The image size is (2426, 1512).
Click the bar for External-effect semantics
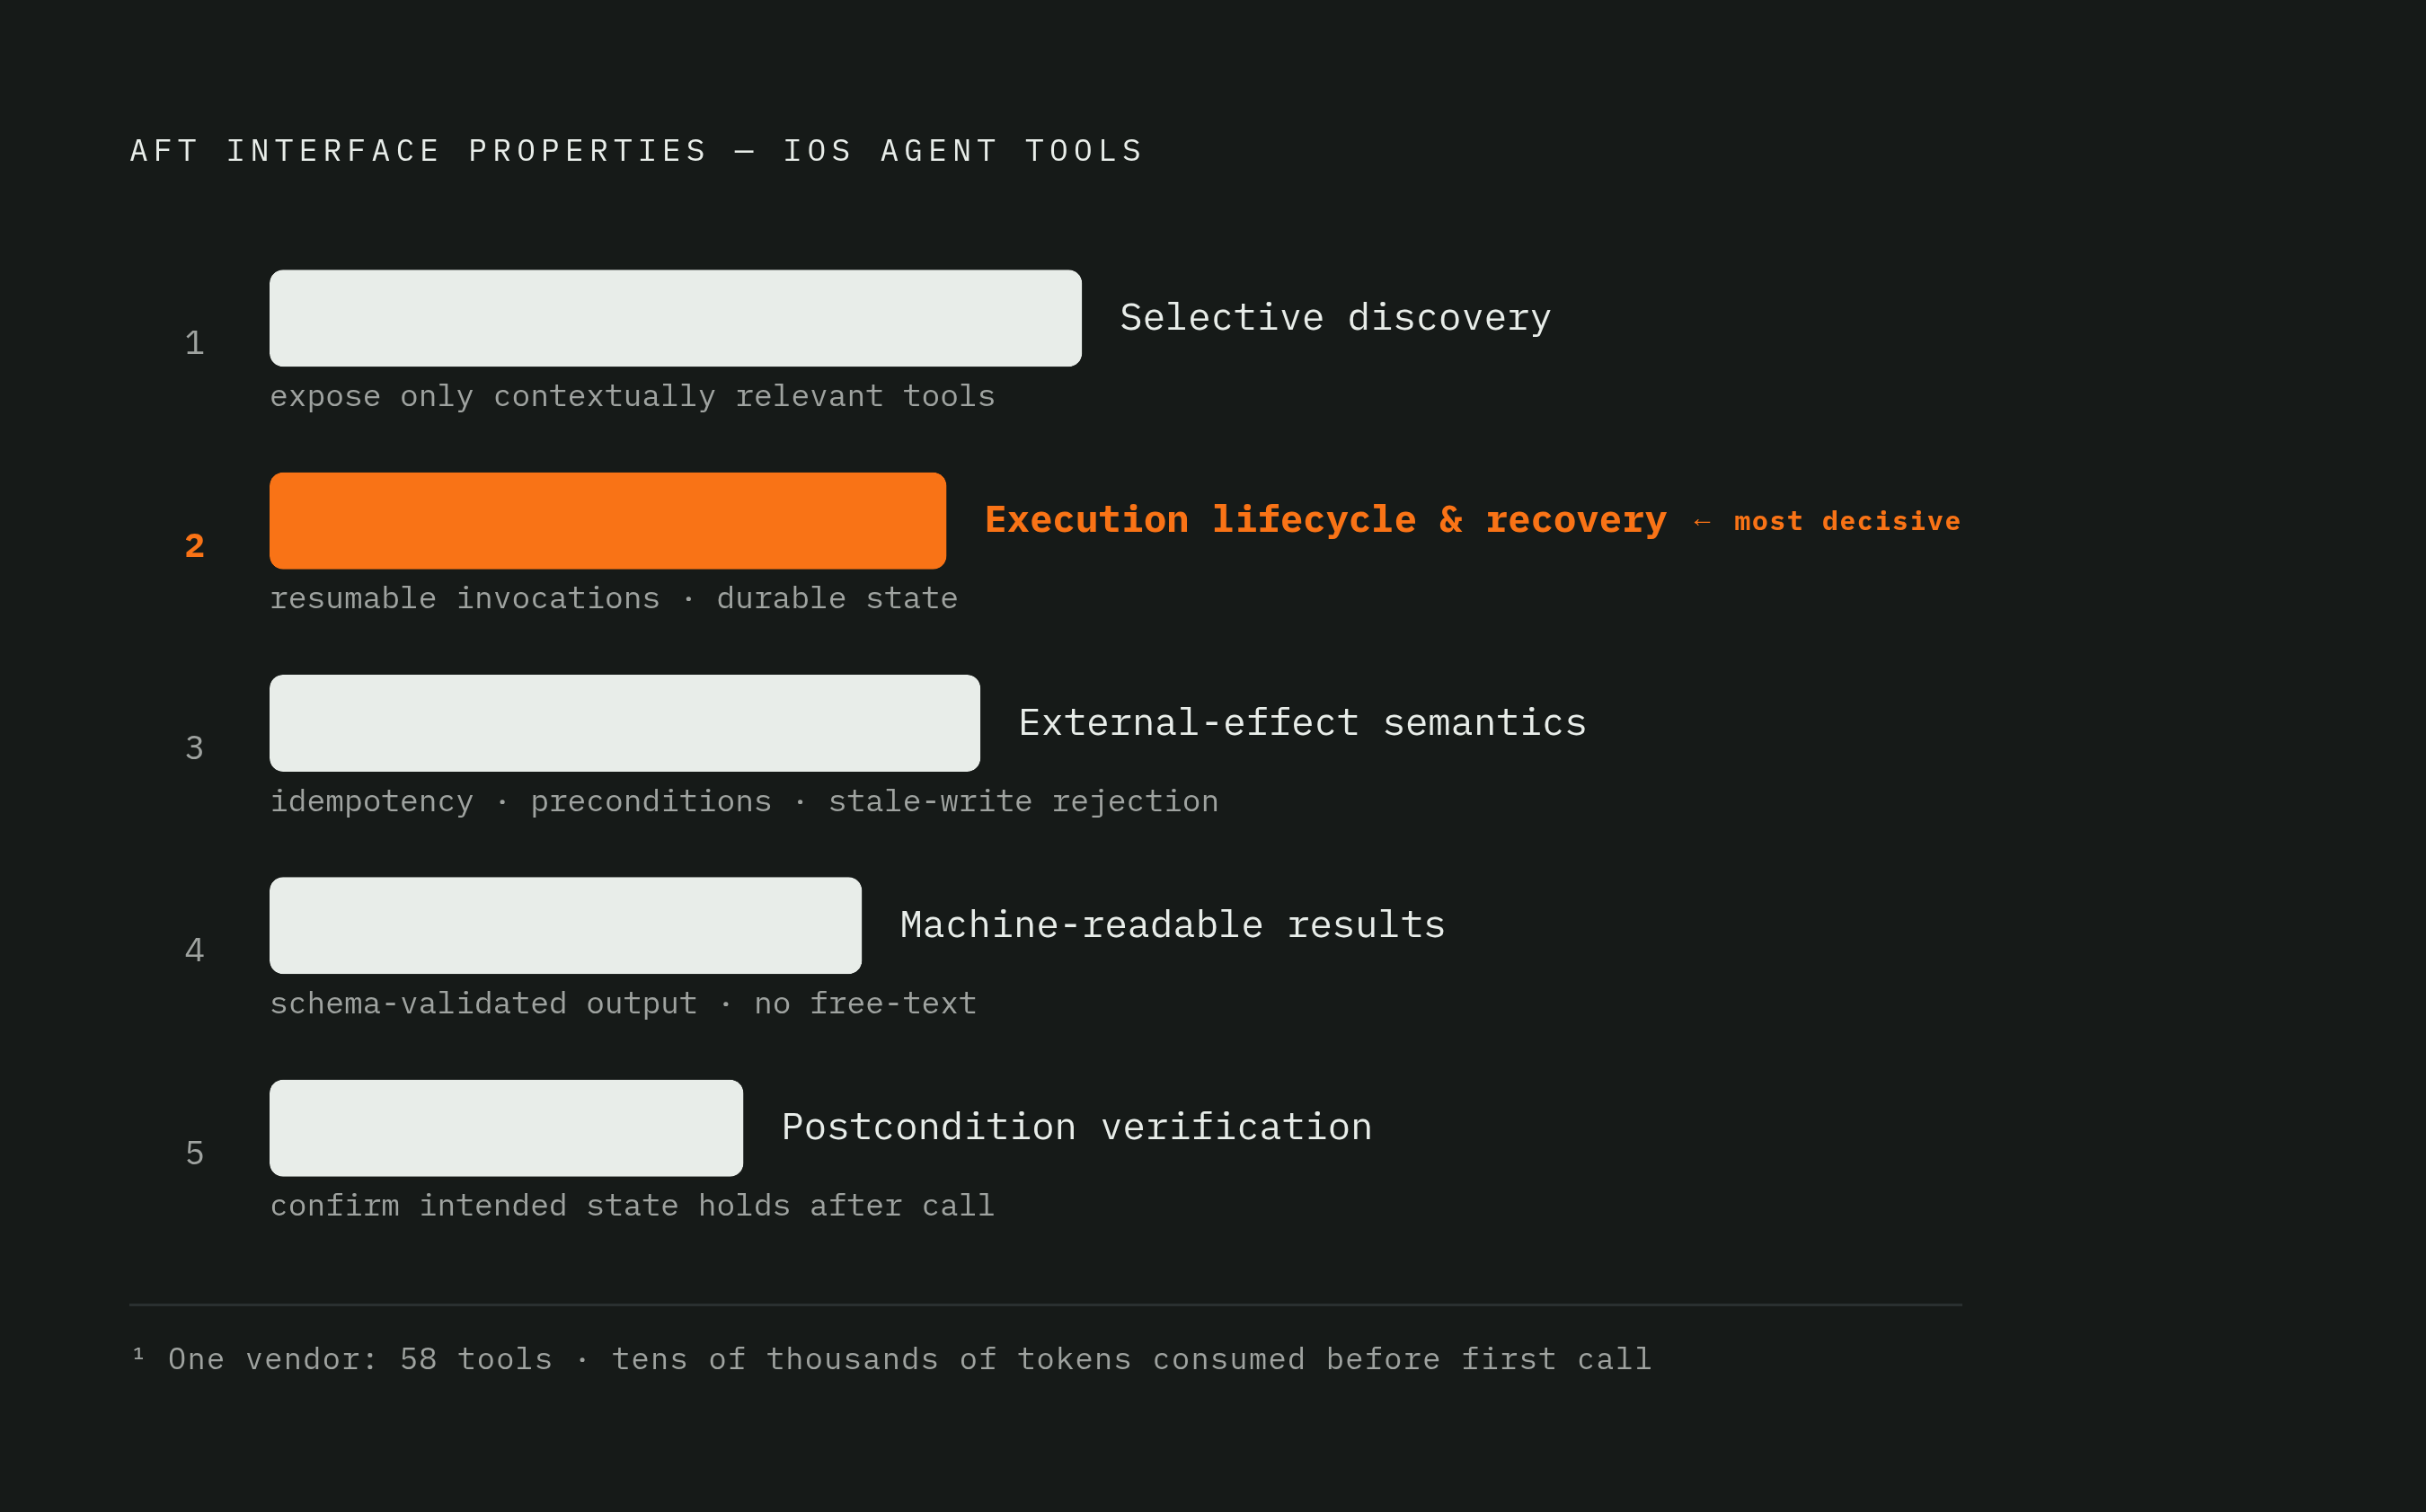624,723
